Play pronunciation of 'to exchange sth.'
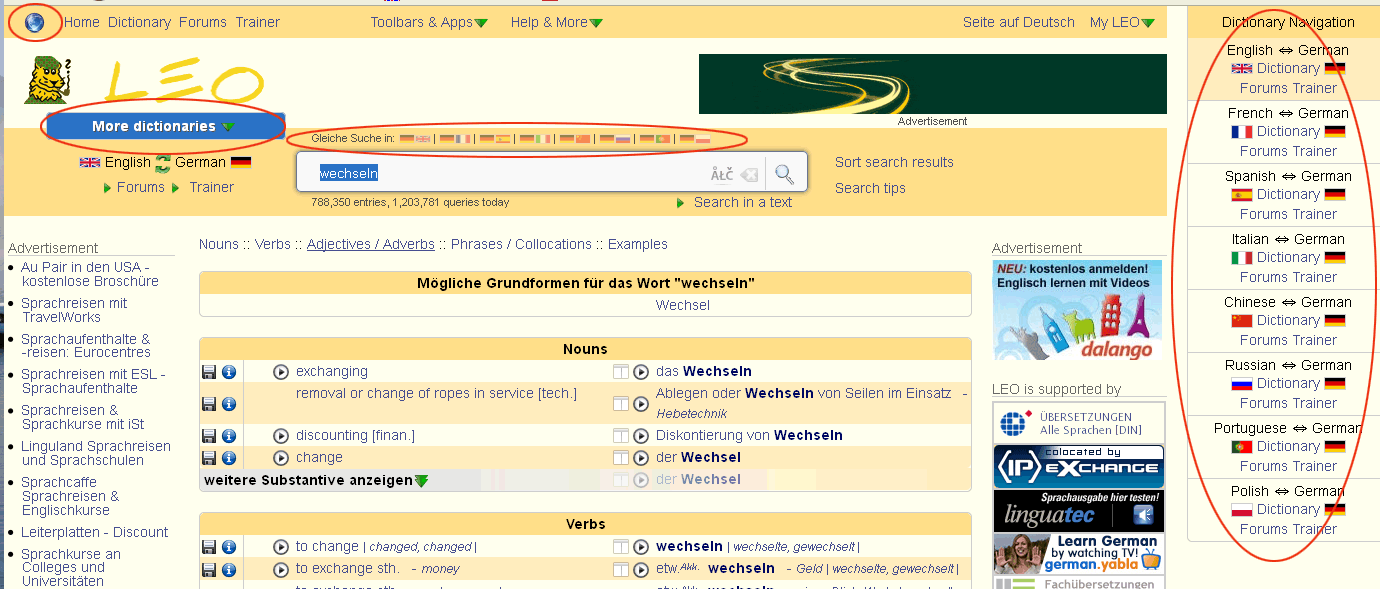The height and width of the screenshot is (589, 1380). coord(281,569)
